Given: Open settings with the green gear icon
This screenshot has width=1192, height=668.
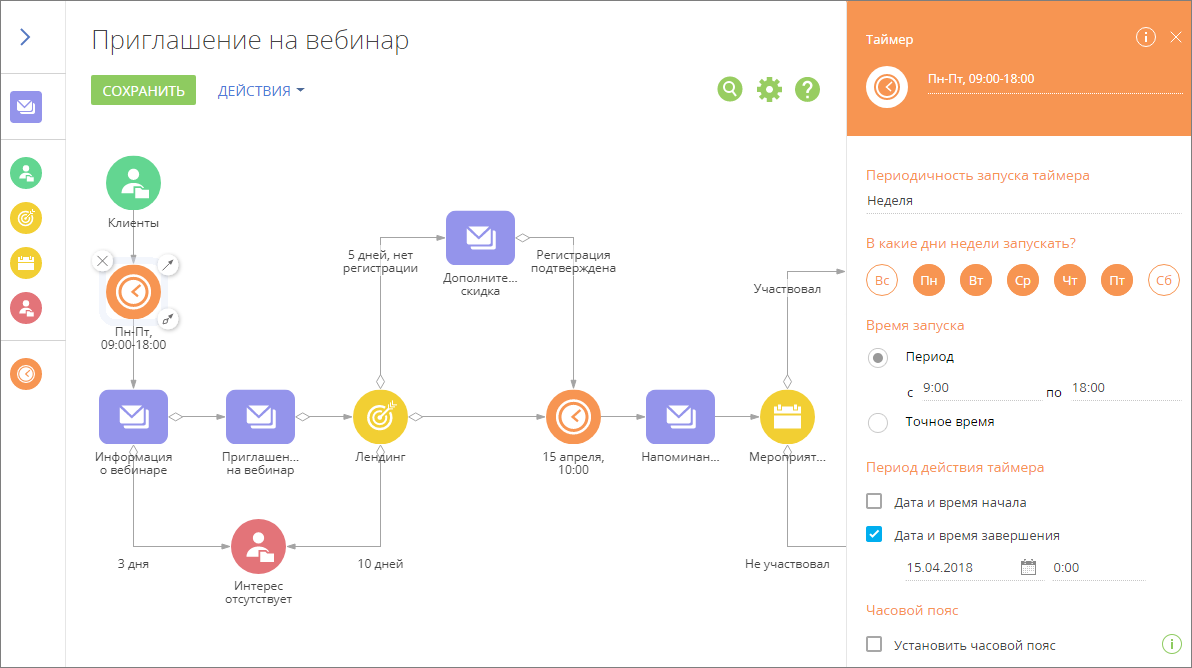Looking at the screenshot, I should [769, 90].
